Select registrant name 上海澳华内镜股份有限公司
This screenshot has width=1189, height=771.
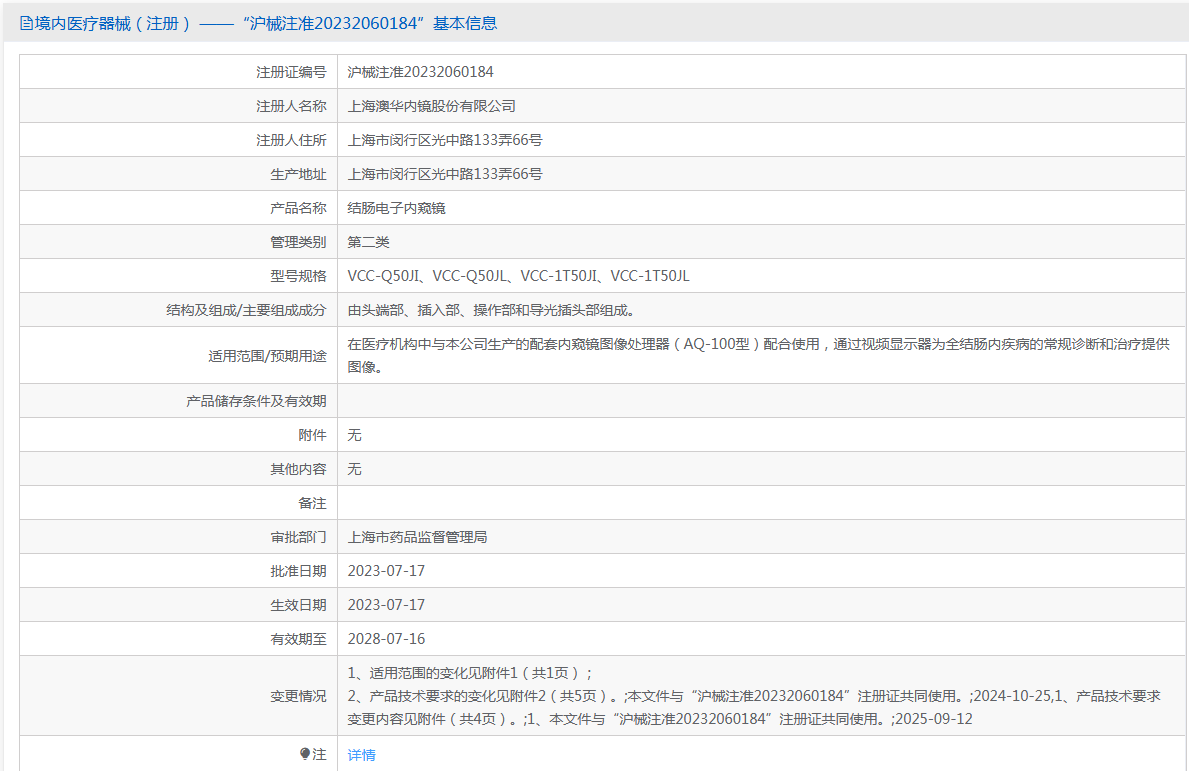431,106
